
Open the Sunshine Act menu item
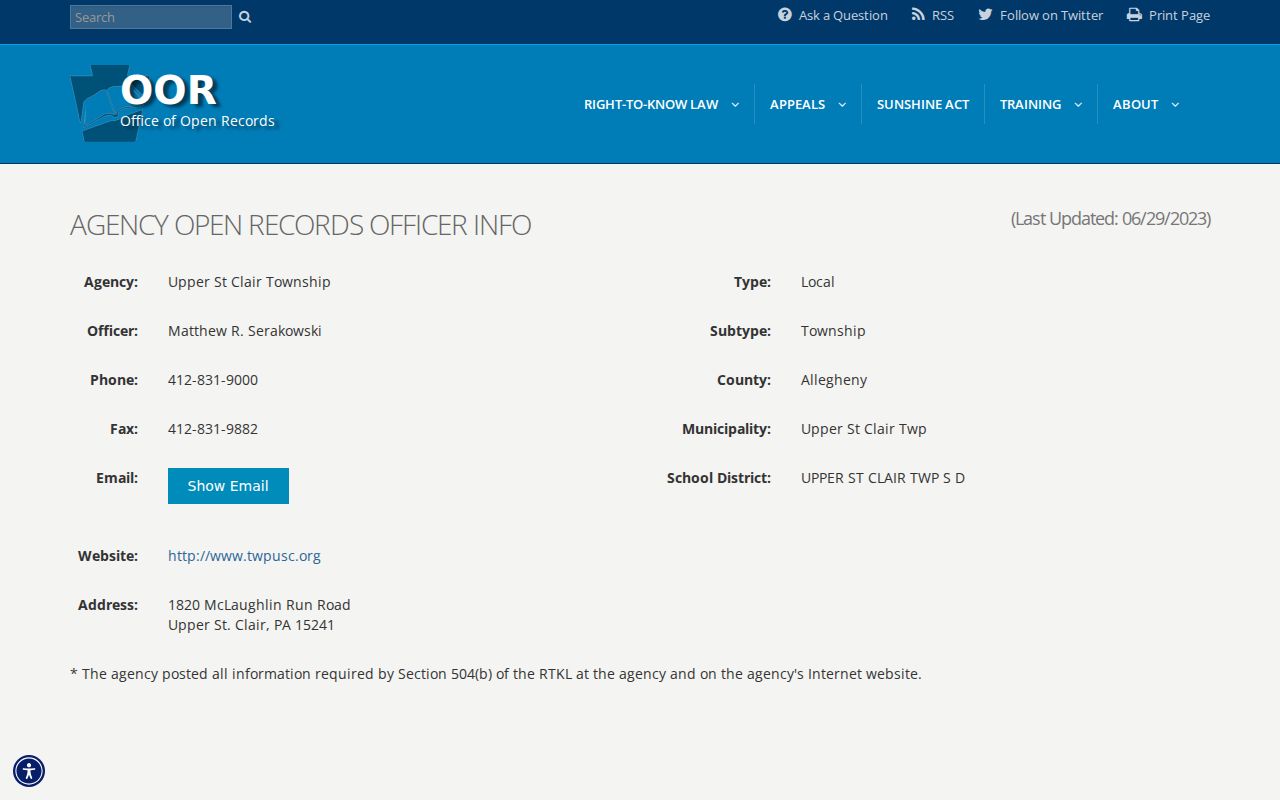923,104
